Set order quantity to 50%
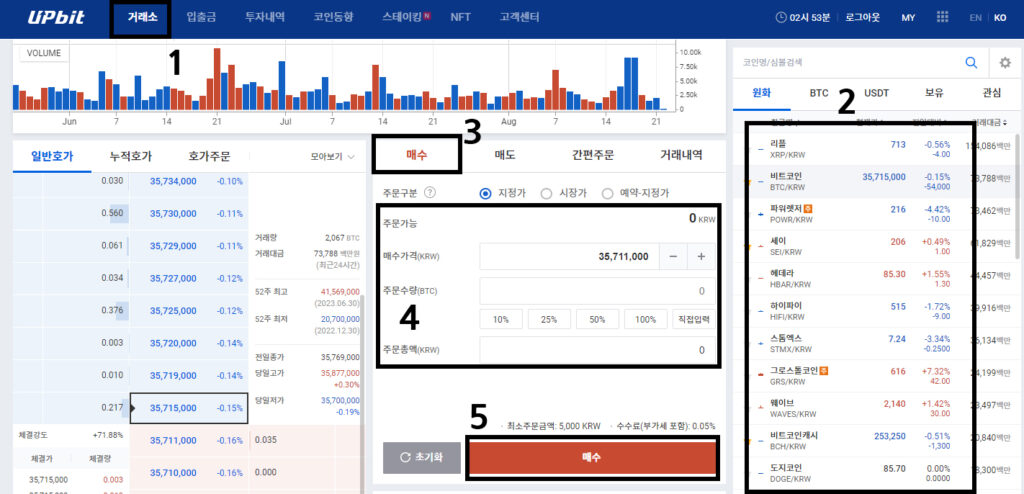 598,320
